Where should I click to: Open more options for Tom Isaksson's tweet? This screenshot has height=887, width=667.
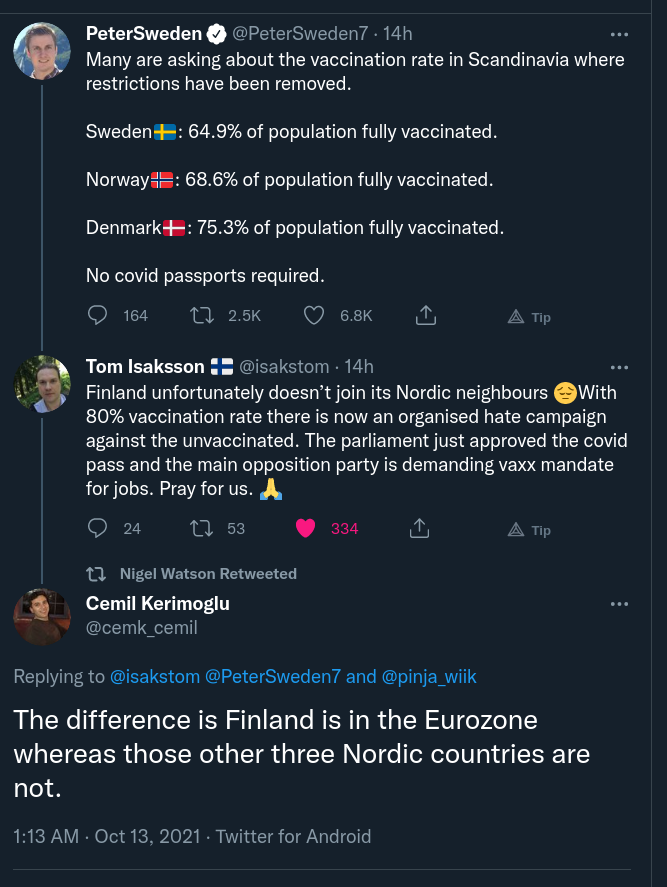[620, 367]
